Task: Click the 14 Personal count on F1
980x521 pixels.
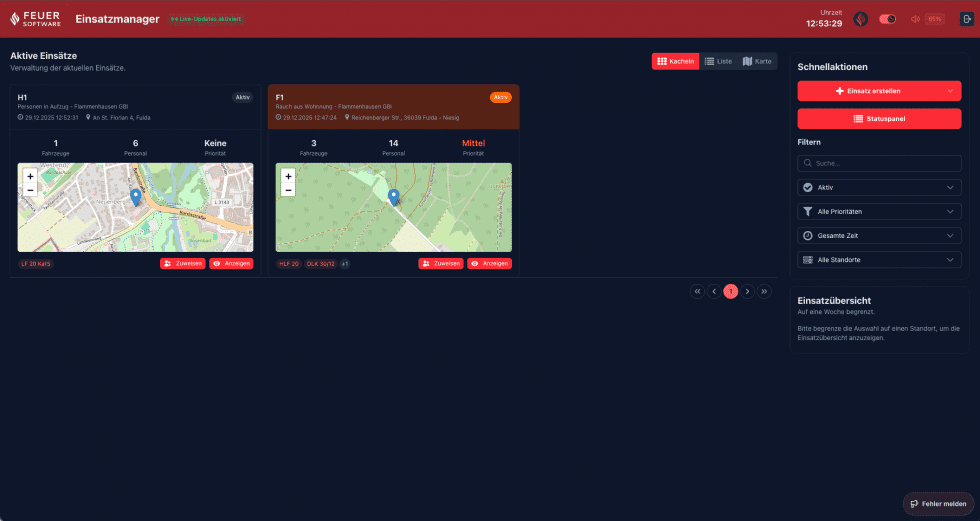Action: [x=394, y=143]
